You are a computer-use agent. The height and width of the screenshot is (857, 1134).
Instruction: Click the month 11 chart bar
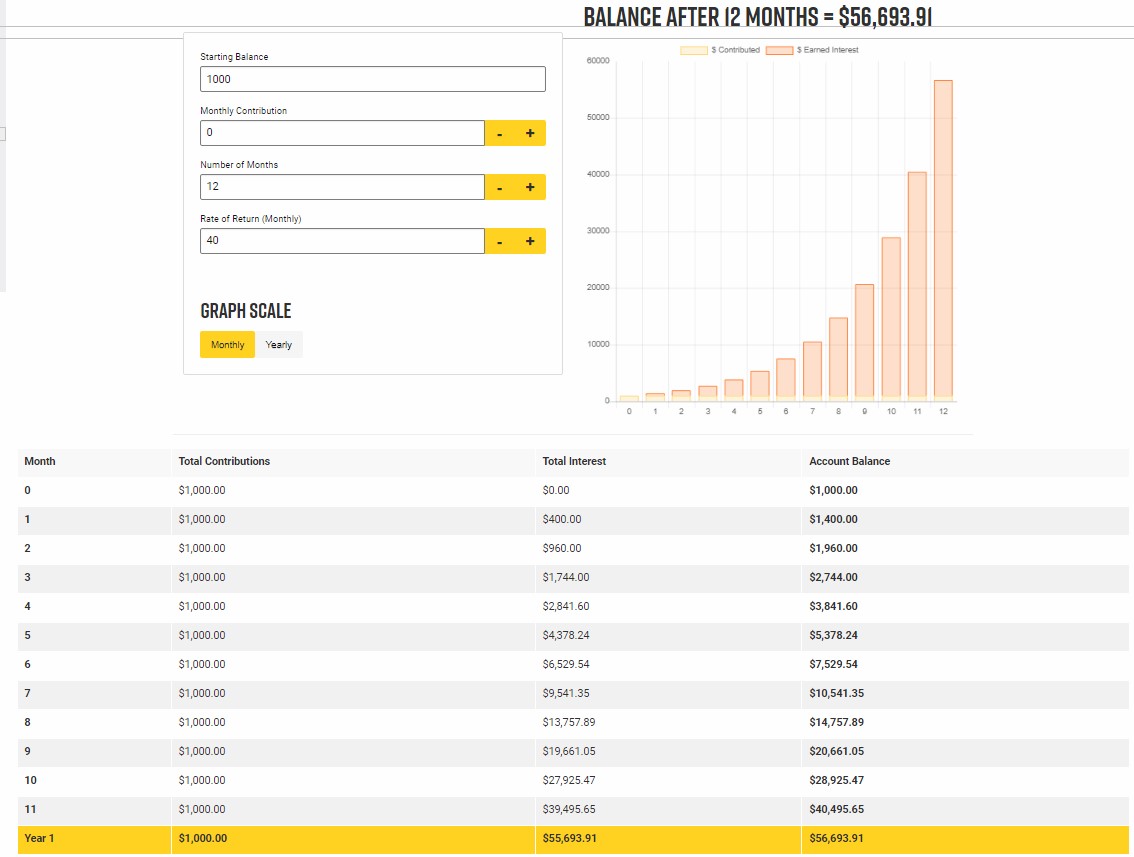point(917,286)
